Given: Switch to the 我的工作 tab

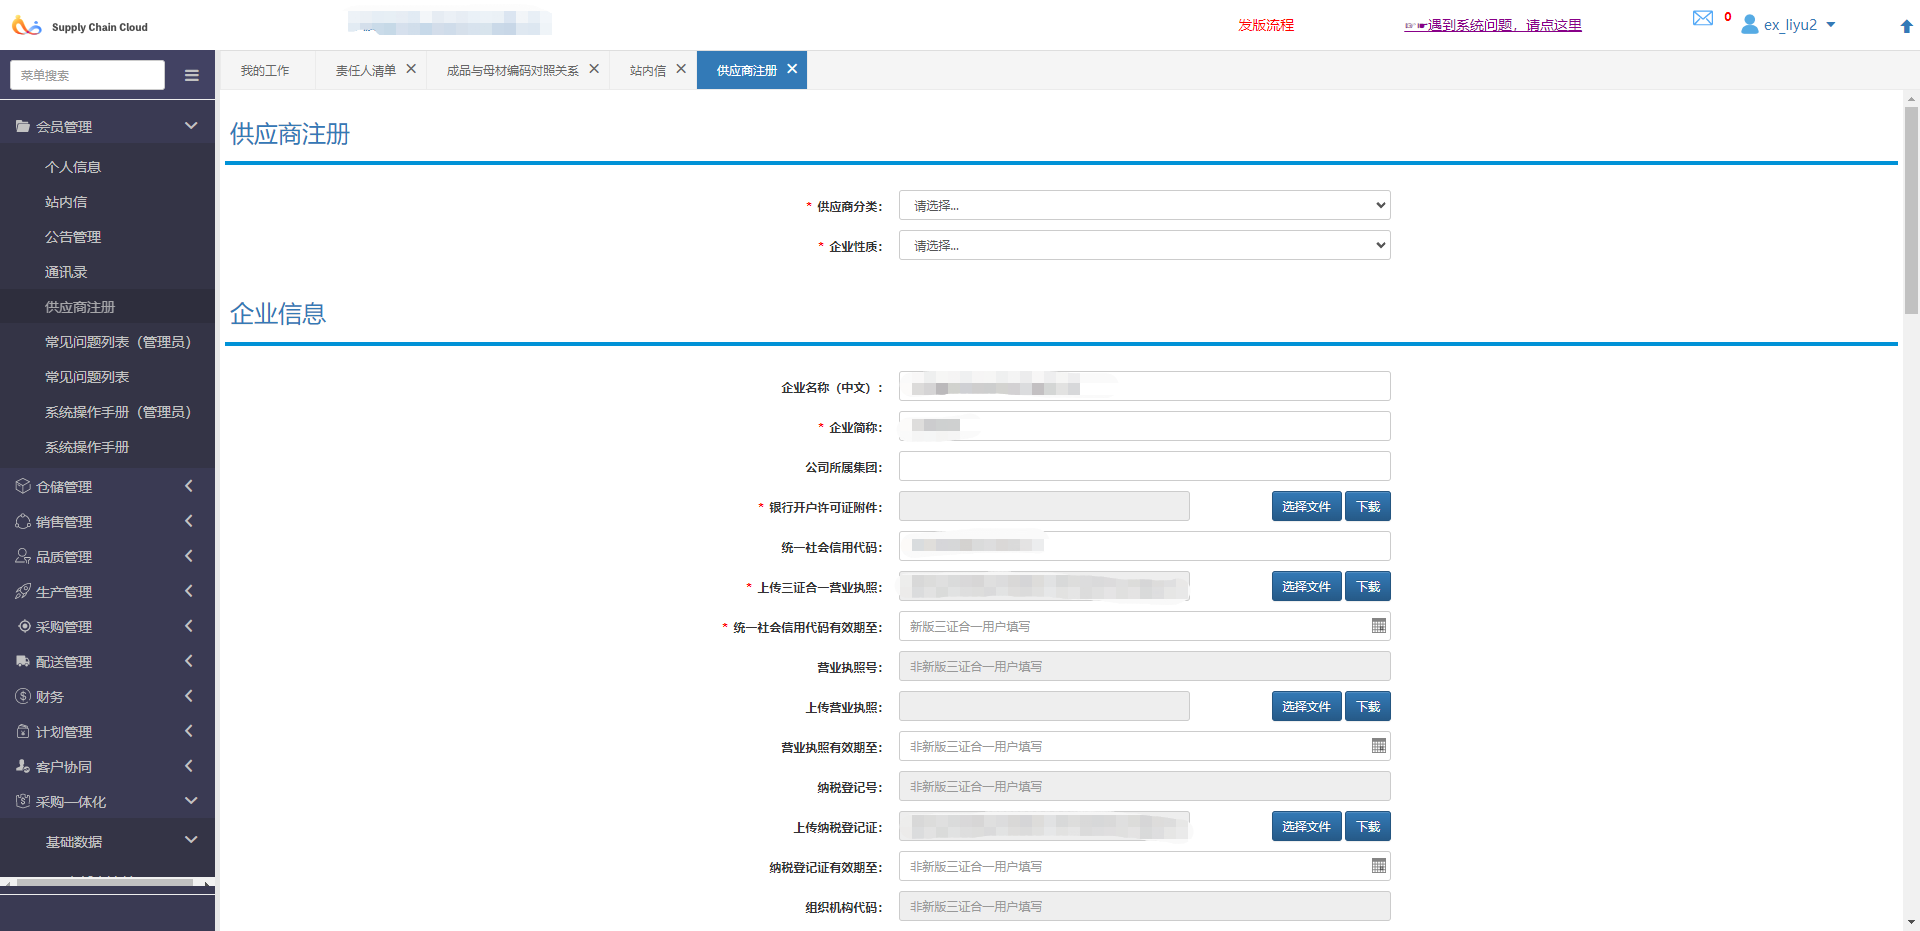Looking at the screenshot, I should [265, 70].
